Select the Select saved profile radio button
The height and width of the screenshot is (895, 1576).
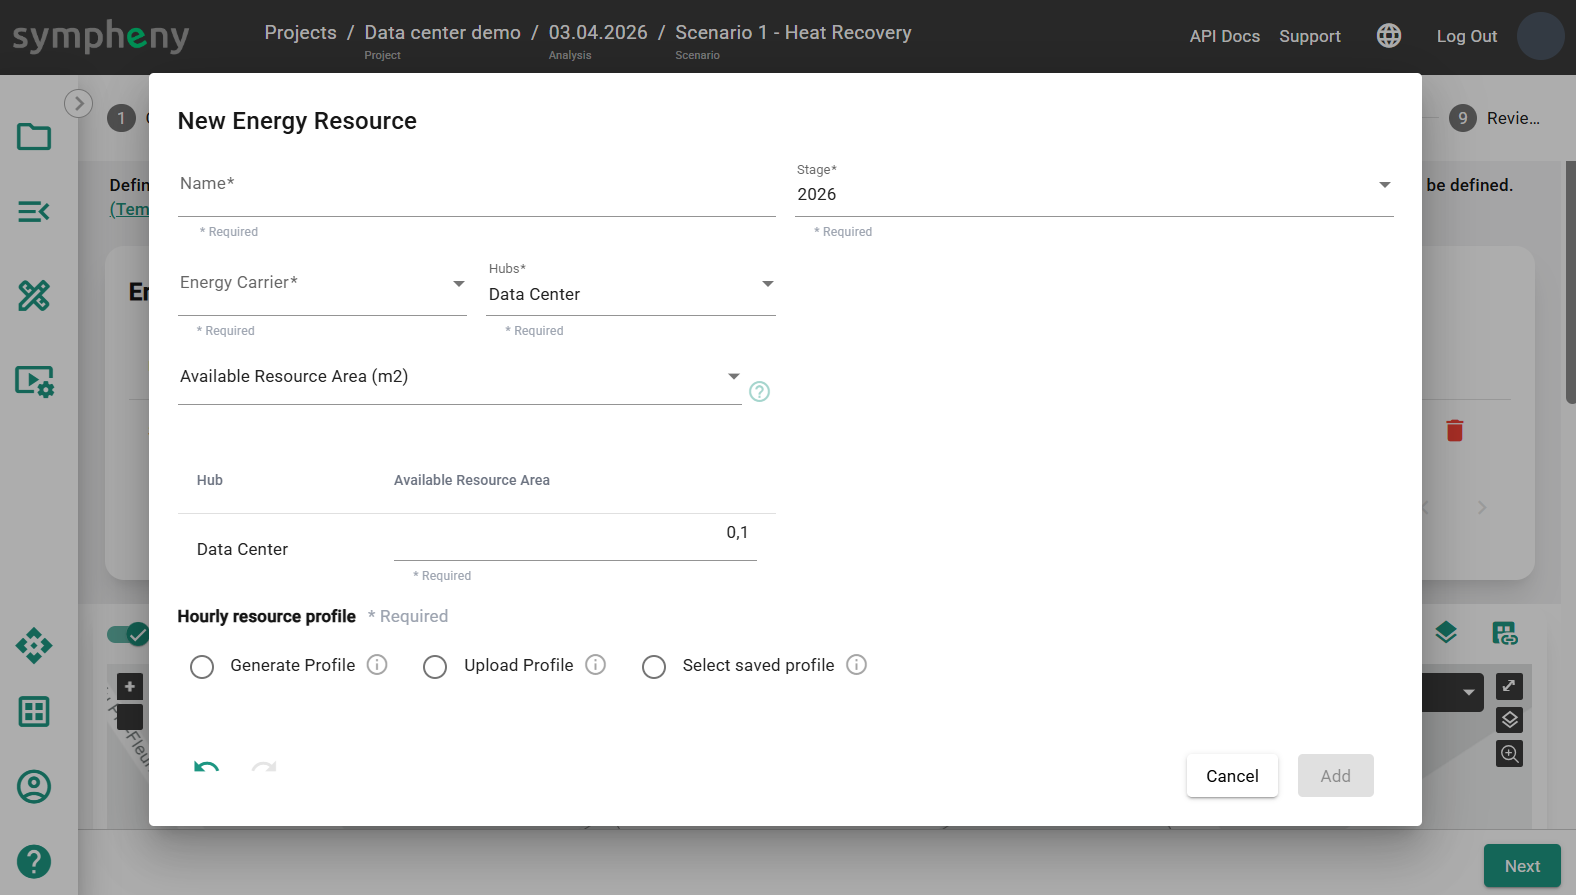[x=654, y=667]
